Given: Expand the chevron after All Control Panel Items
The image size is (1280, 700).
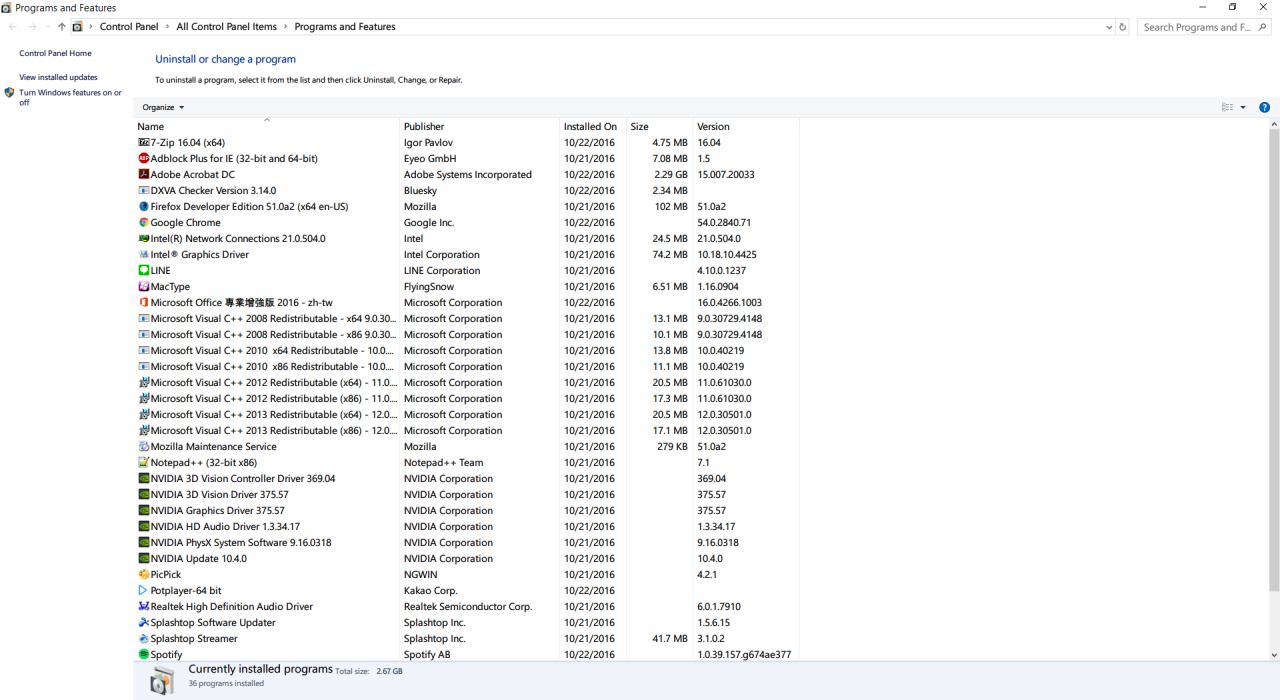Looking at the screenshot, I should 285,27.
